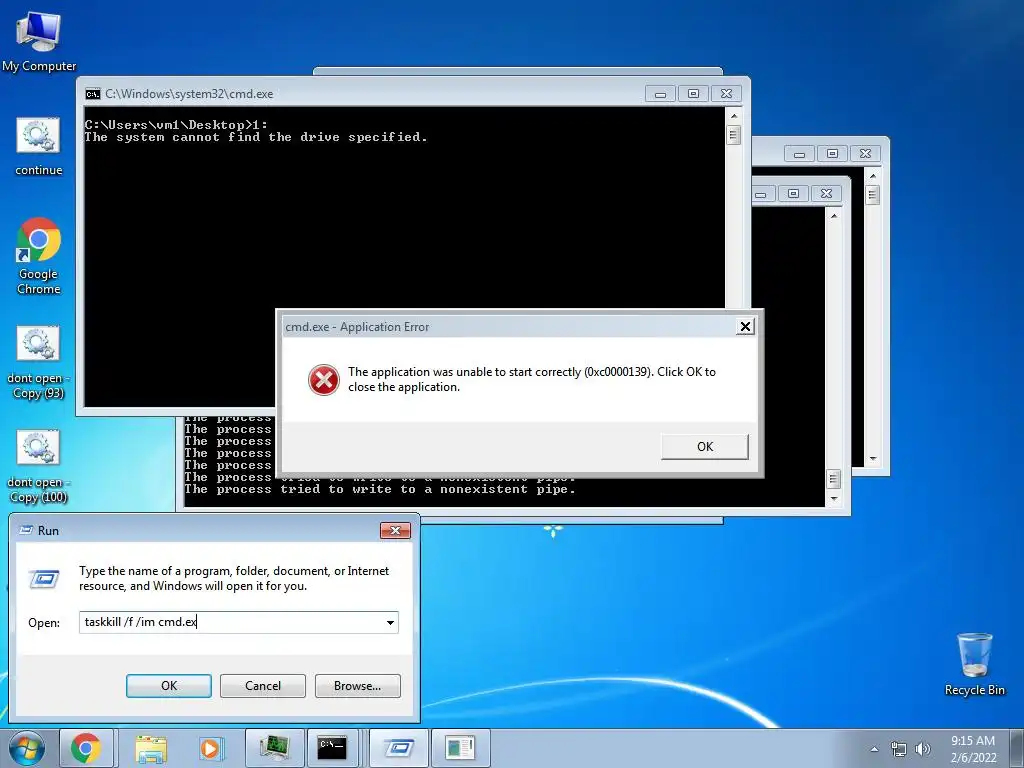Maximize the front cmd.exe window
Screen dimensions: 1024x768
point(693,94)
